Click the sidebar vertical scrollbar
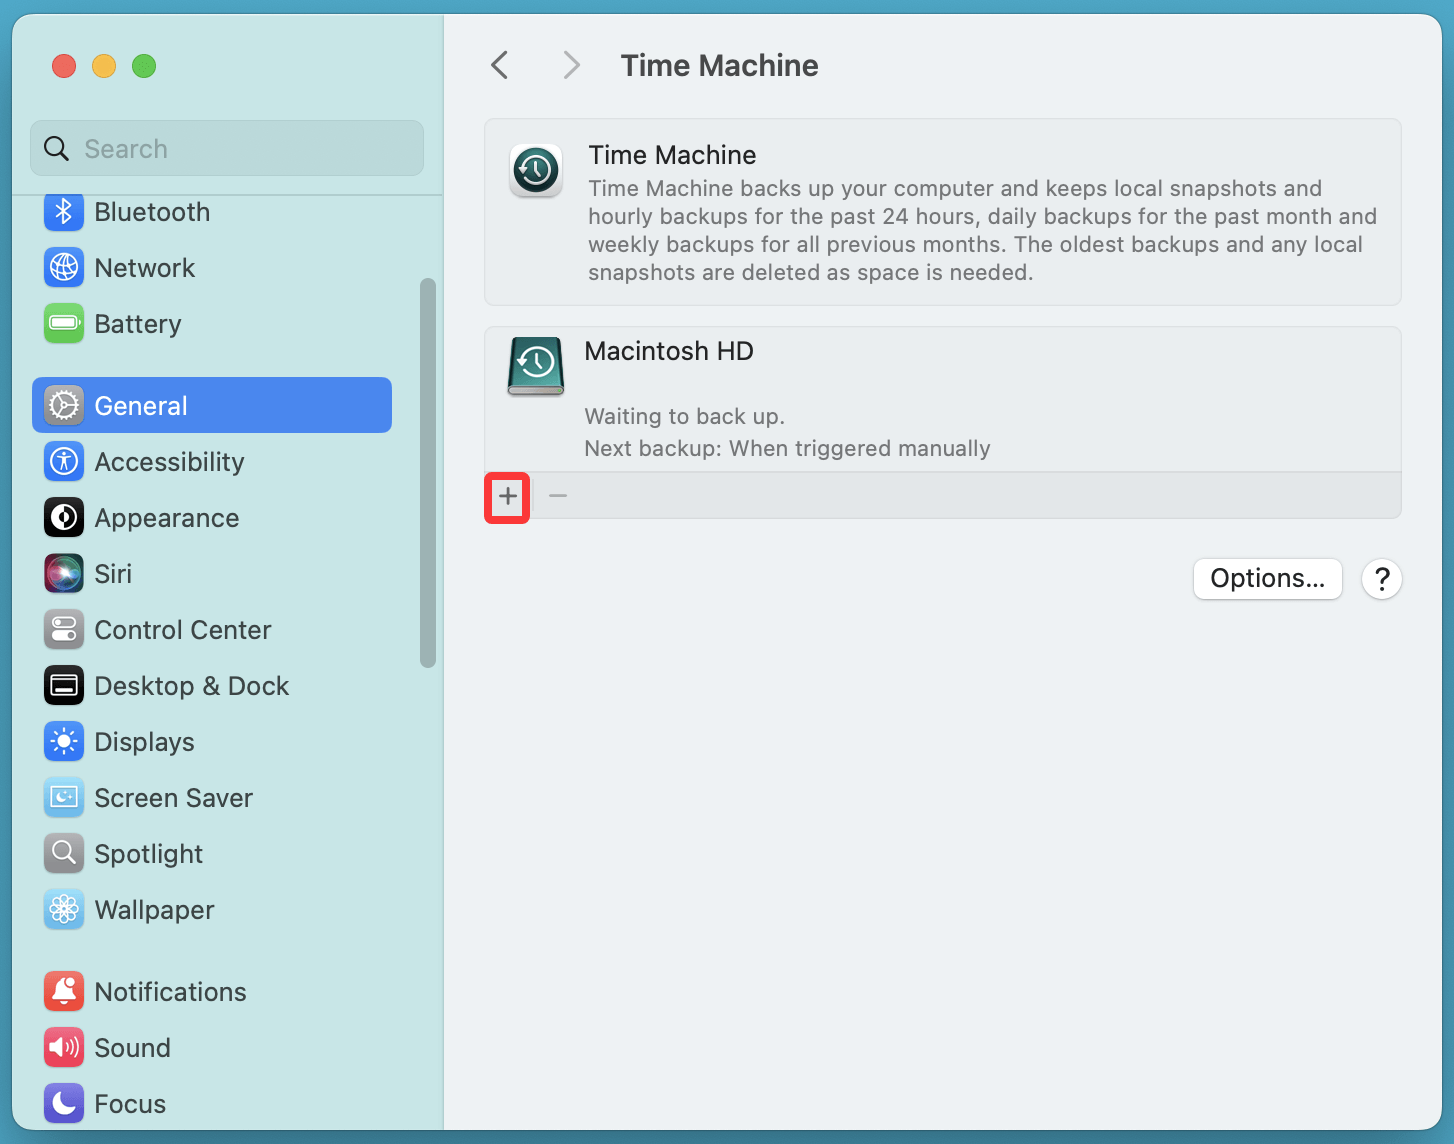Image resolution: width=1454 pixels, height=1144 pixels. 428,472
